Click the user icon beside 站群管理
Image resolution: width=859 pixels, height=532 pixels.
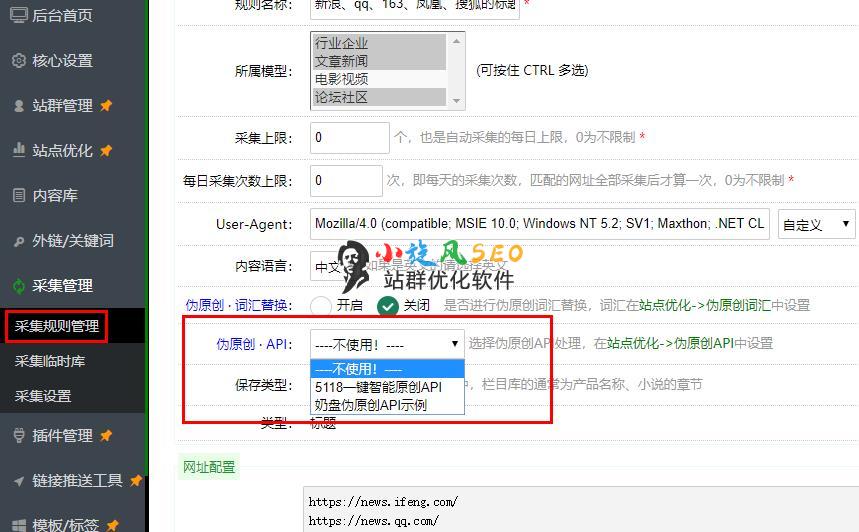[x=19, y=106]
